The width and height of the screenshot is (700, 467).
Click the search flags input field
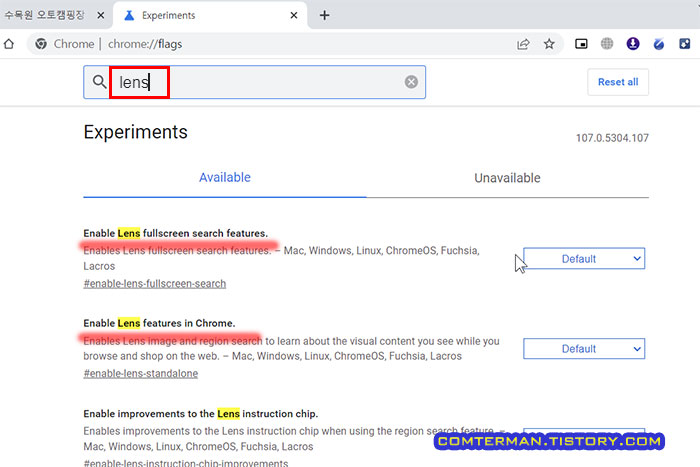click(254, 82)
